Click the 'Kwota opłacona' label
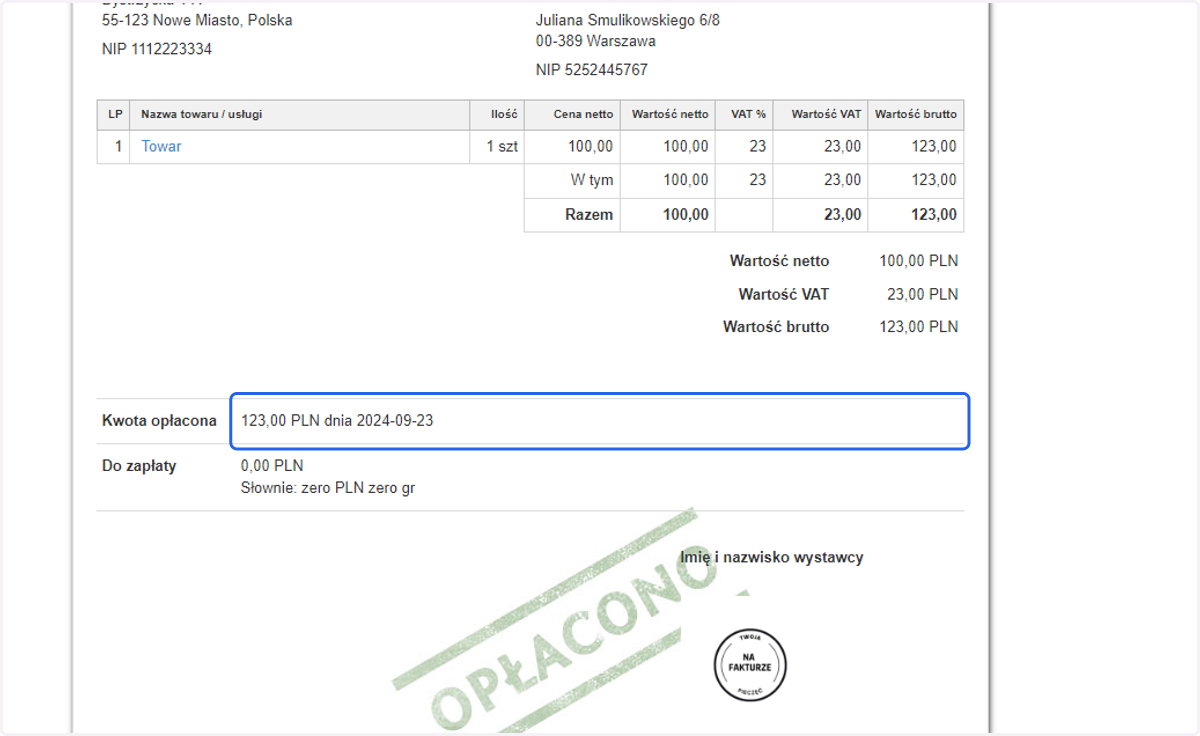This screenshot has width=1200, height=736. click(159, 421)
